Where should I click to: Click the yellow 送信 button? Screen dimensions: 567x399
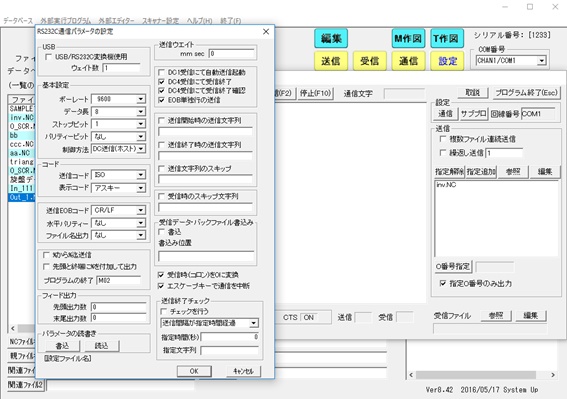click(x=331, y=61)
